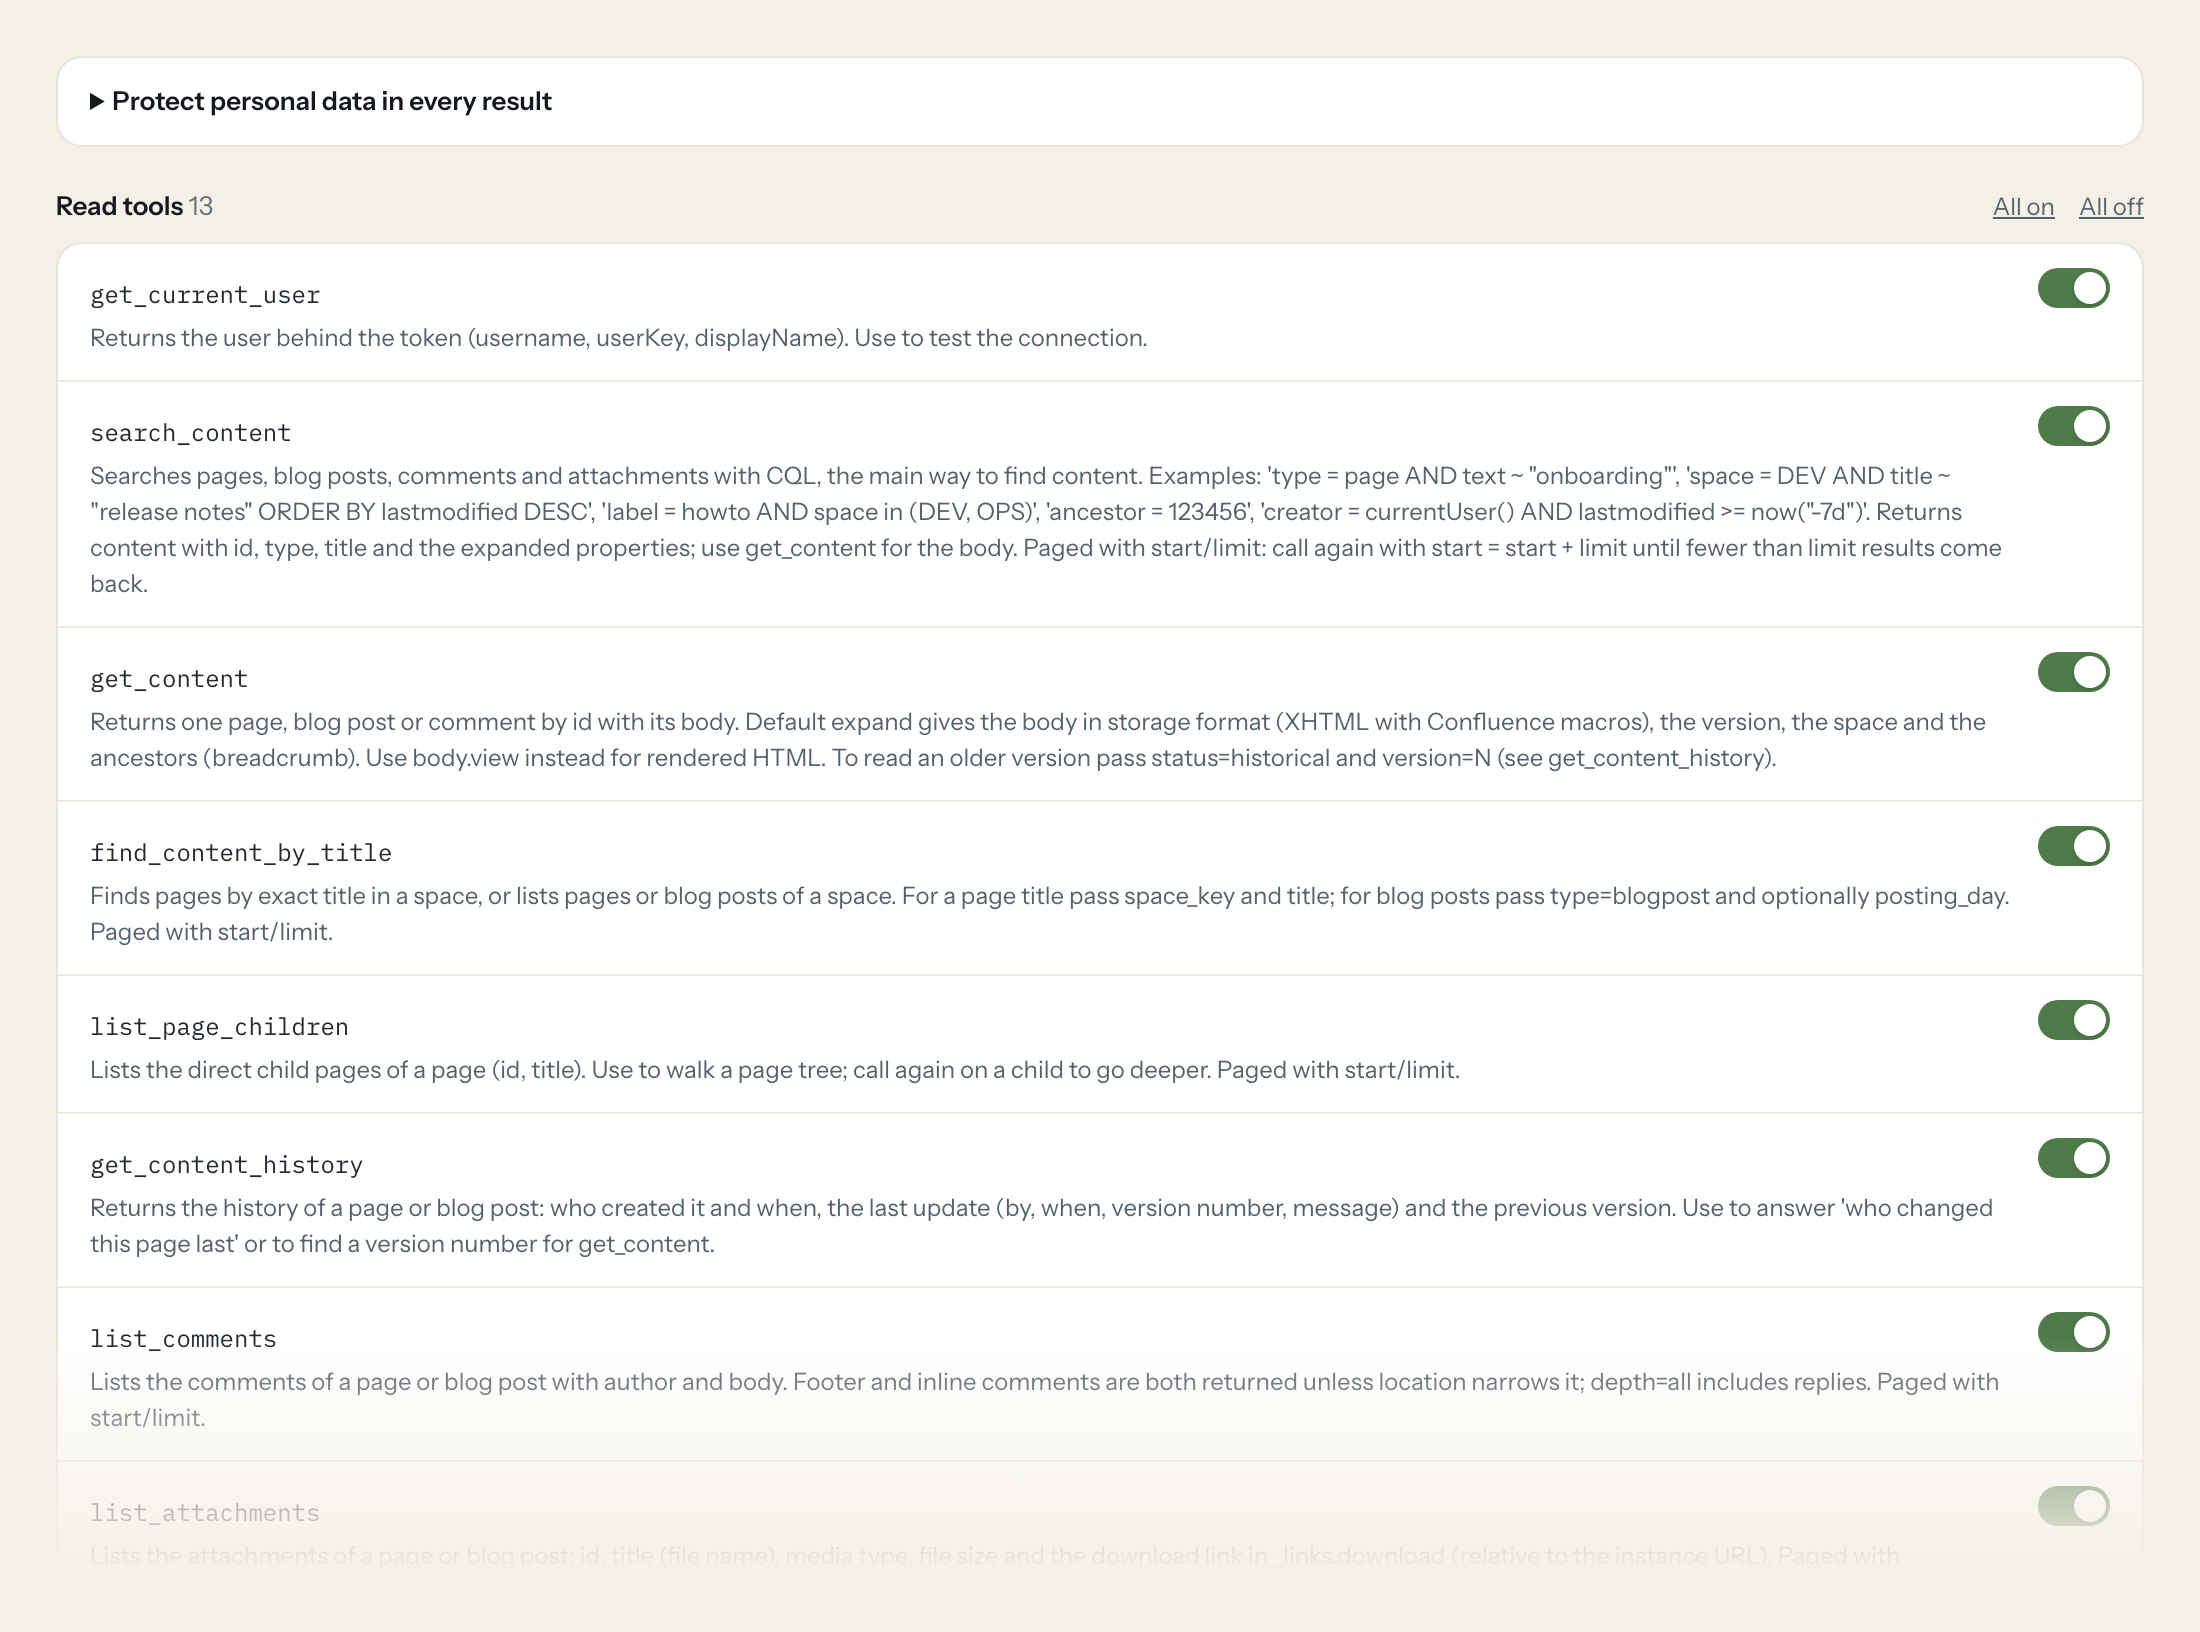The image size is (2200, 1632).
Task: Toggle the list_attachments switch
Action: (x=2073, y=1506)
